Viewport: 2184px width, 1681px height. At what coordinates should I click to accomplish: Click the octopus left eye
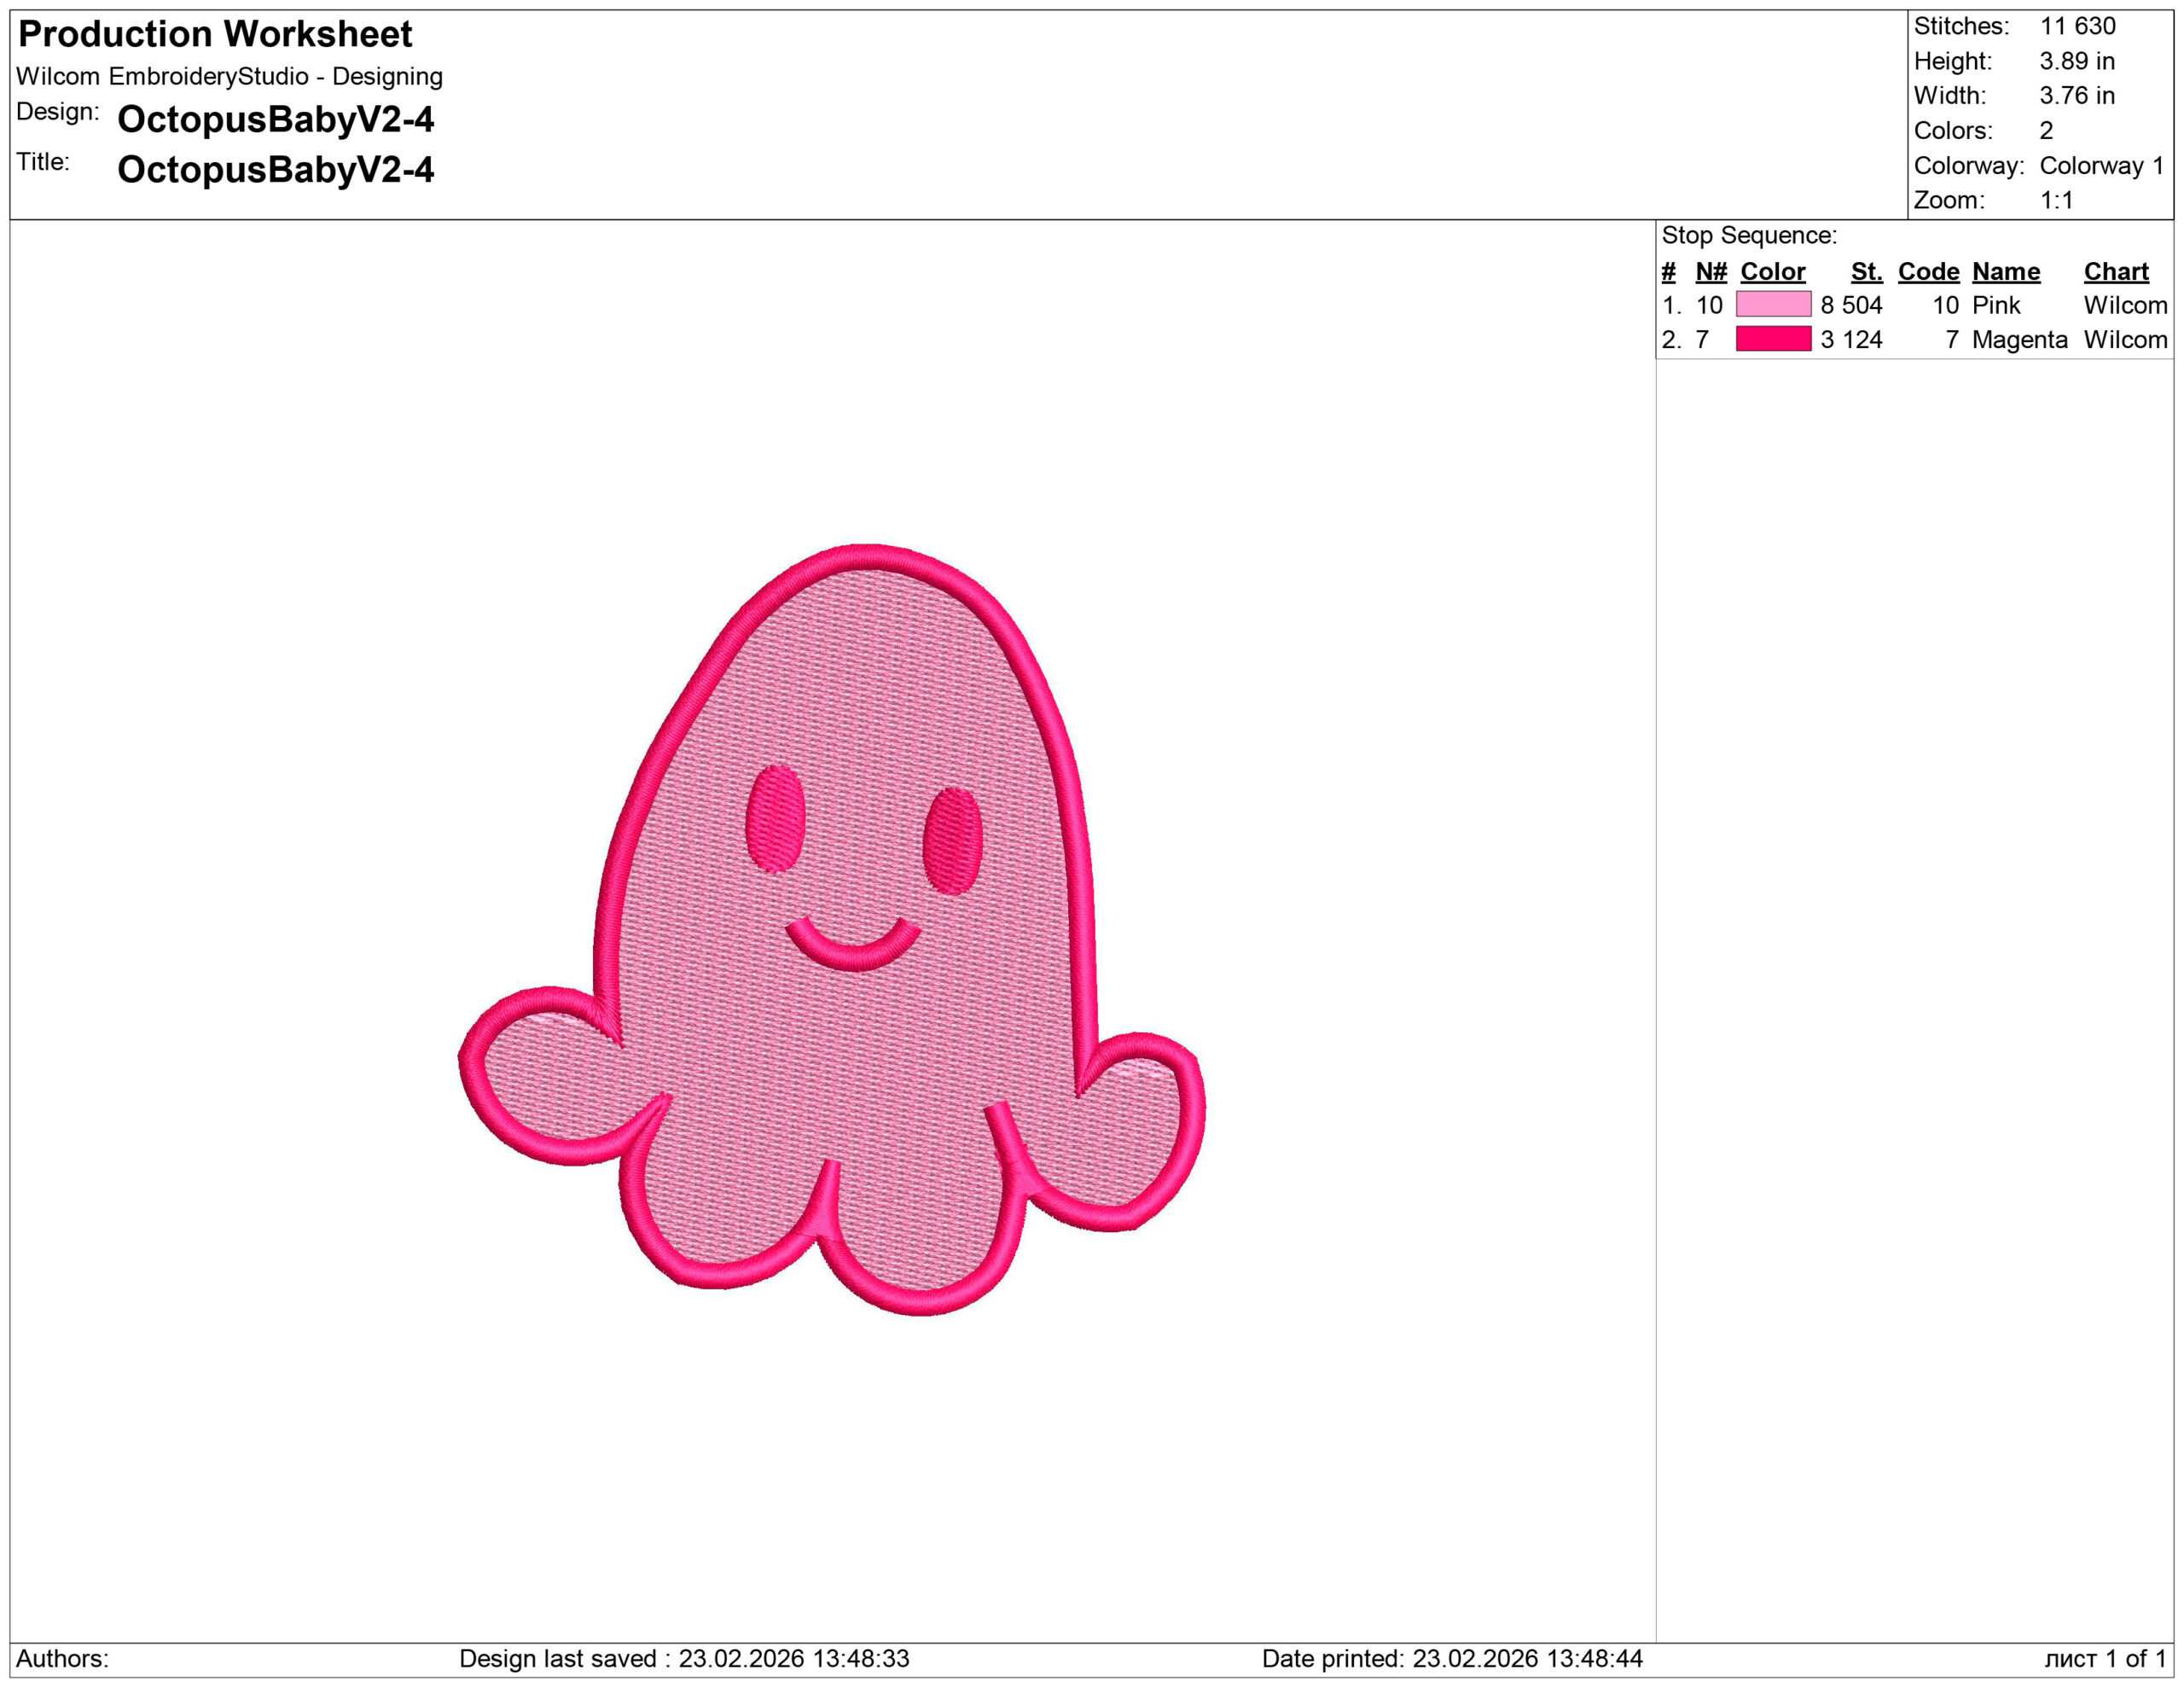coord(775,819)
